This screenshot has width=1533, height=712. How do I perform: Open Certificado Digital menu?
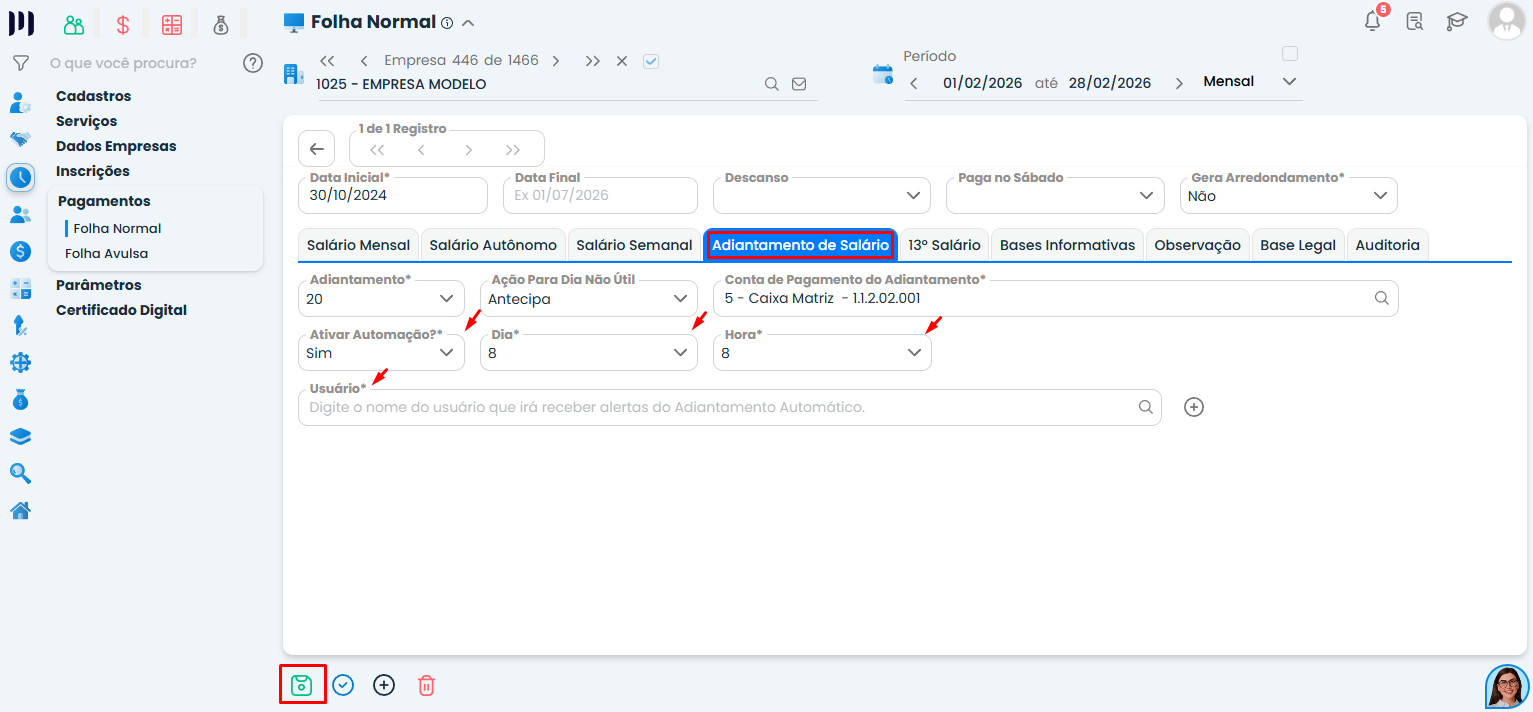tap(121, 310)
